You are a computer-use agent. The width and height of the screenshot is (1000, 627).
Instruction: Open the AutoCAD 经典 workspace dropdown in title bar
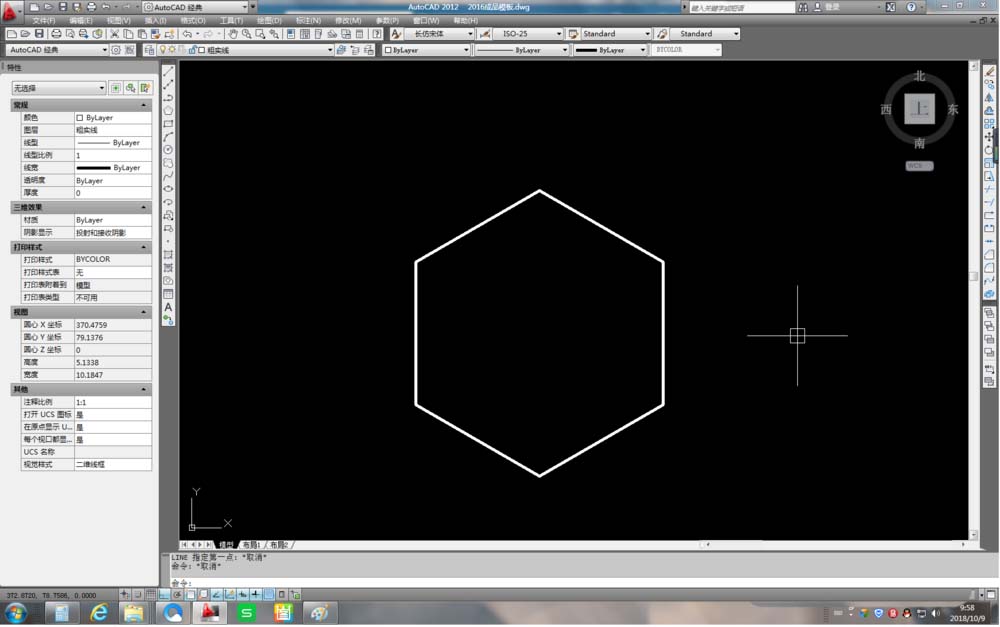click(195, 7)
